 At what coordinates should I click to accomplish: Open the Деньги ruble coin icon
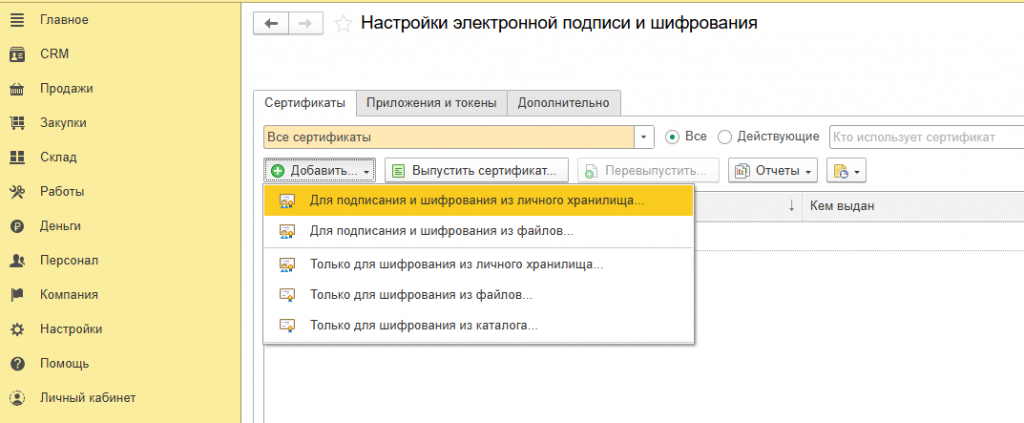[x=18, y=227]
